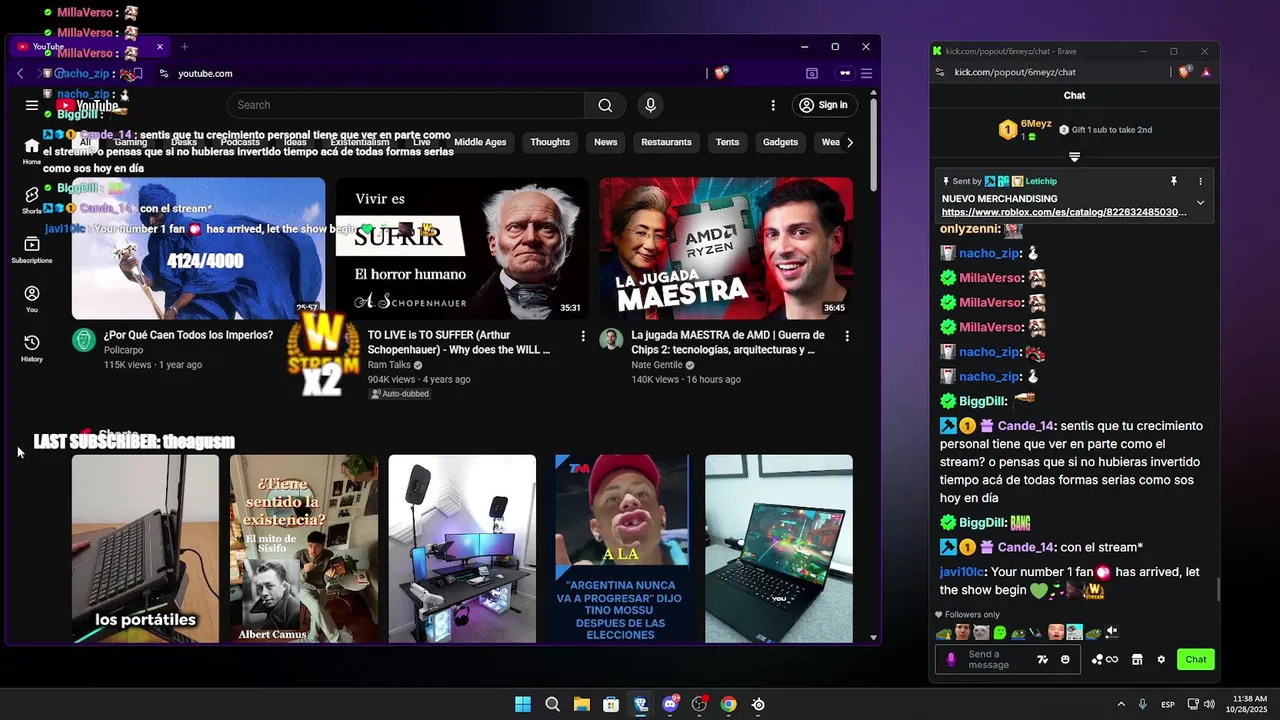This screenshot has width=1280, height=720.
Task: Select the News topic chip
Action: point(606,142)
